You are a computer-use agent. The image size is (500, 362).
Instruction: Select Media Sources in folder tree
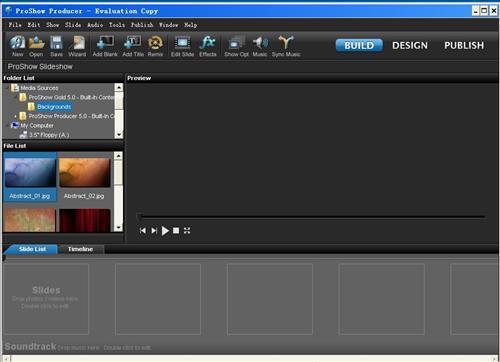click(x=39, y=88)
